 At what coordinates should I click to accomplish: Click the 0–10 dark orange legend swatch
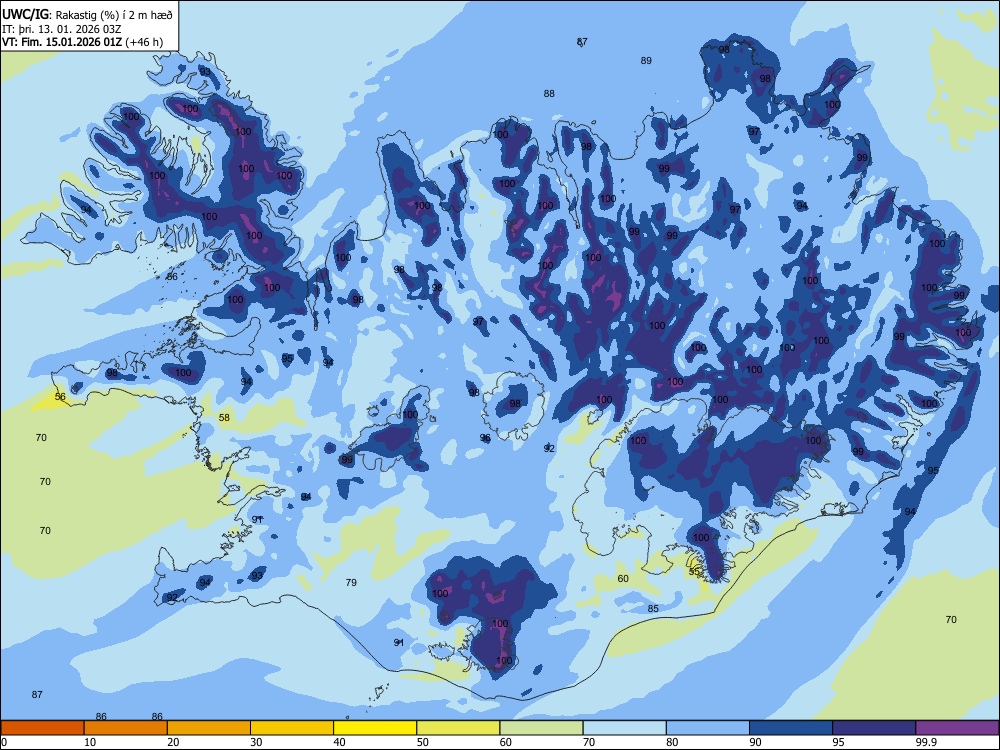[x=42, y=728]
